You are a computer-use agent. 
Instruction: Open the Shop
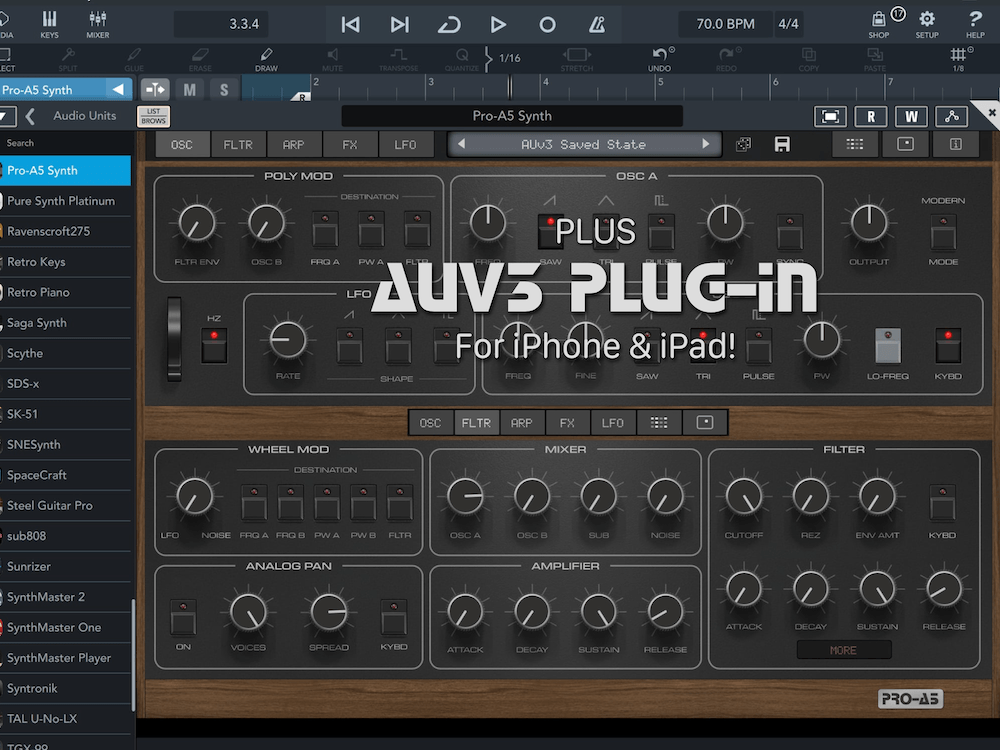point(879,24)
